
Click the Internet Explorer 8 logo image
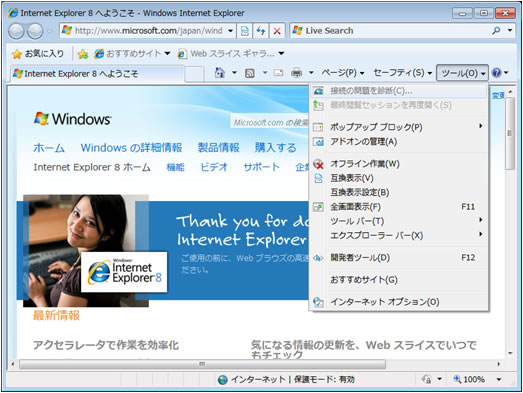124,272
